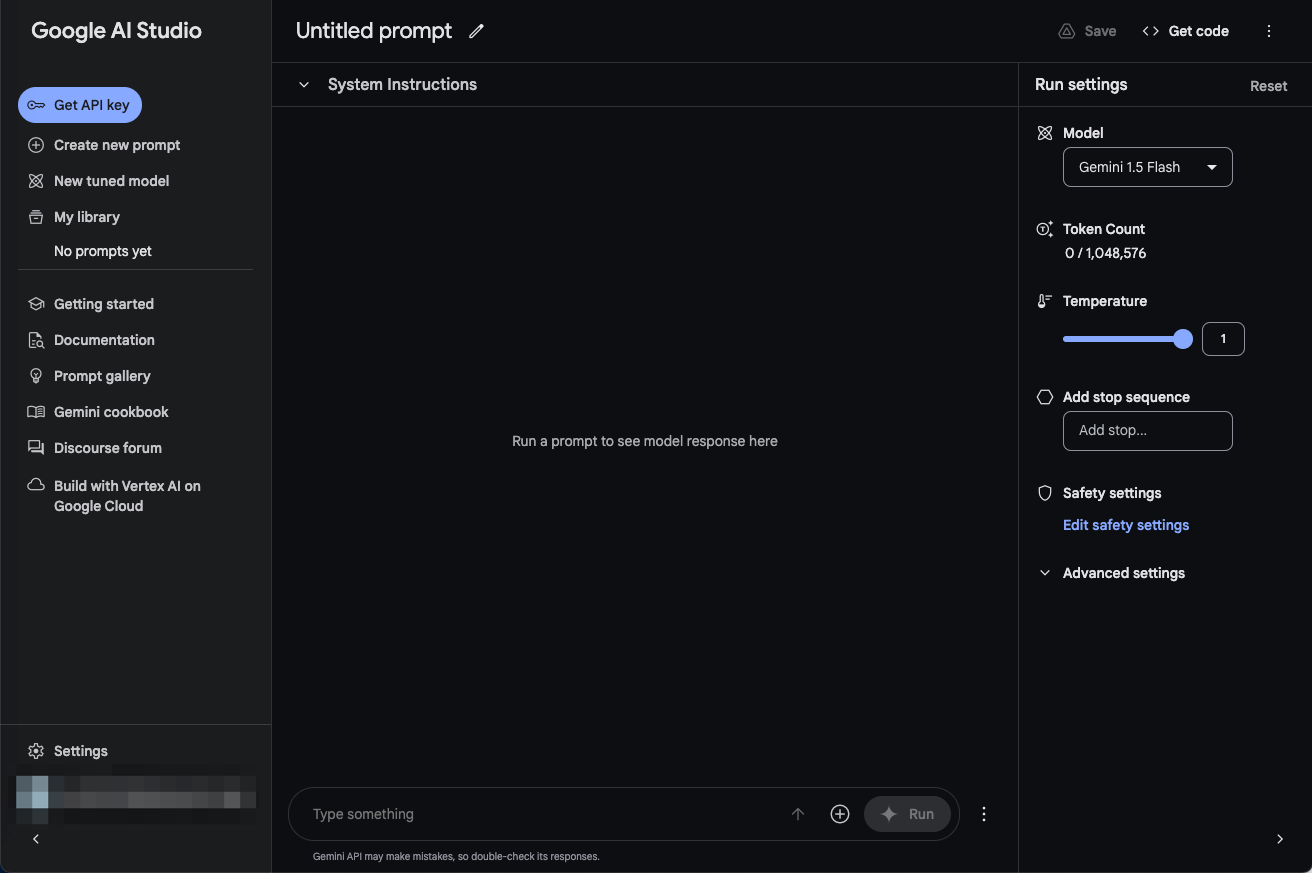Click the Add stop sequence field
Screen dimensions: 1312x873
point(1147,431)
